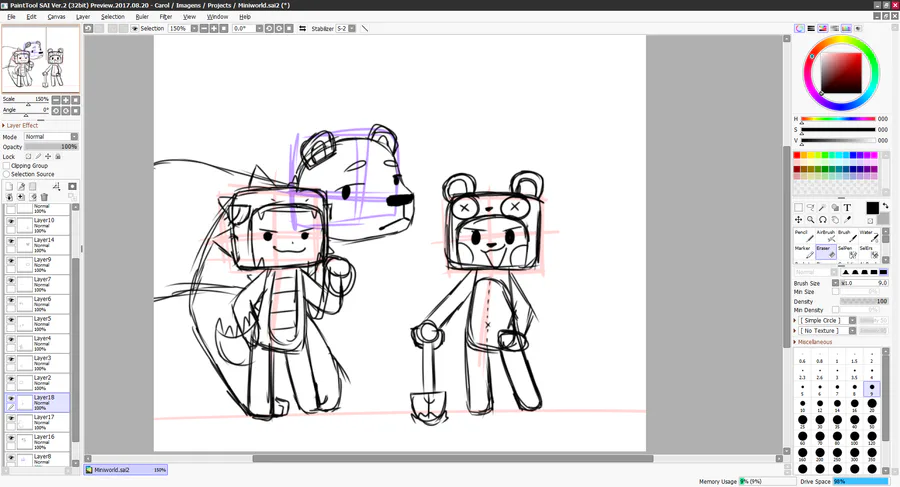This screenshot has height=487, width=900.
Task: Choose the rectangular selection tool
Action: click(798, 207)
